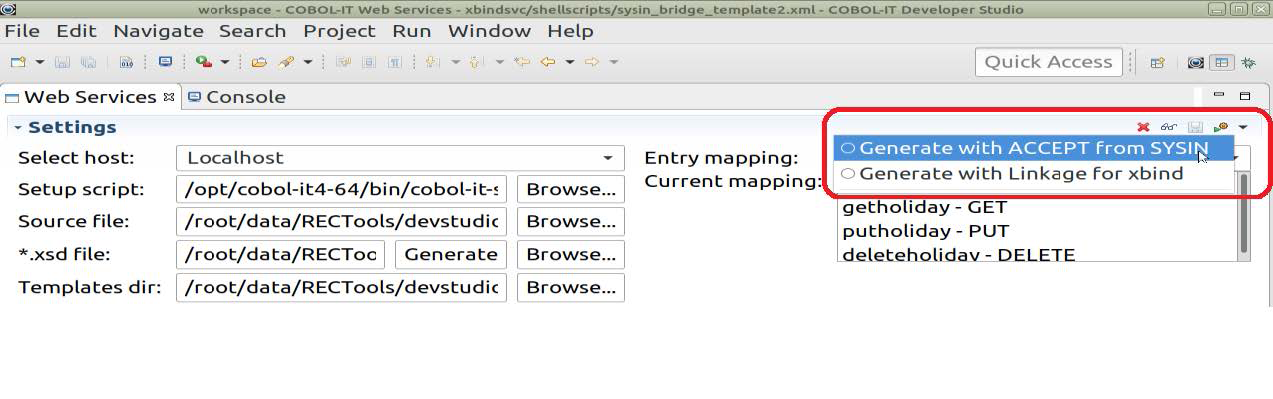The height and width of the screenshot is (399, 1273).
Task: Open the Select host Localhost dropdown
Action: pyautogui.click(x=400, y=158)
